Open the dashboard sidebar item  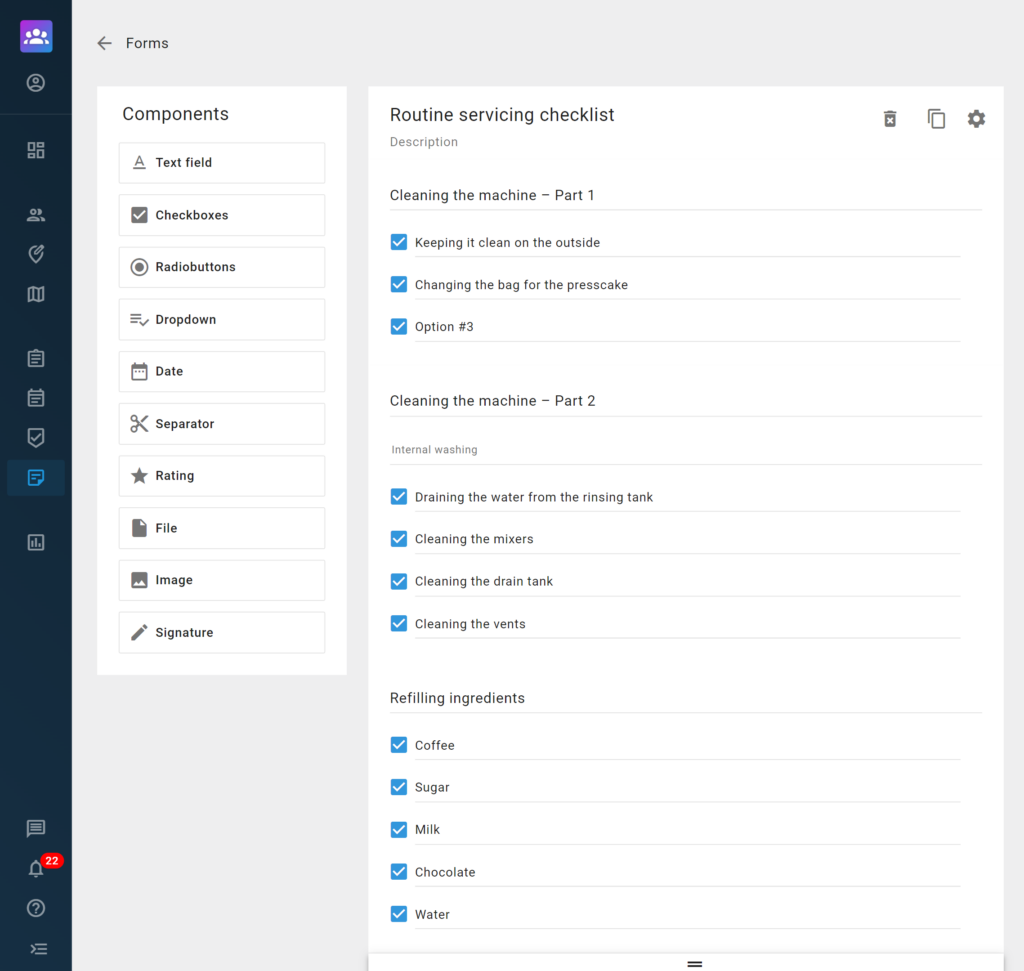coord(36,150)
